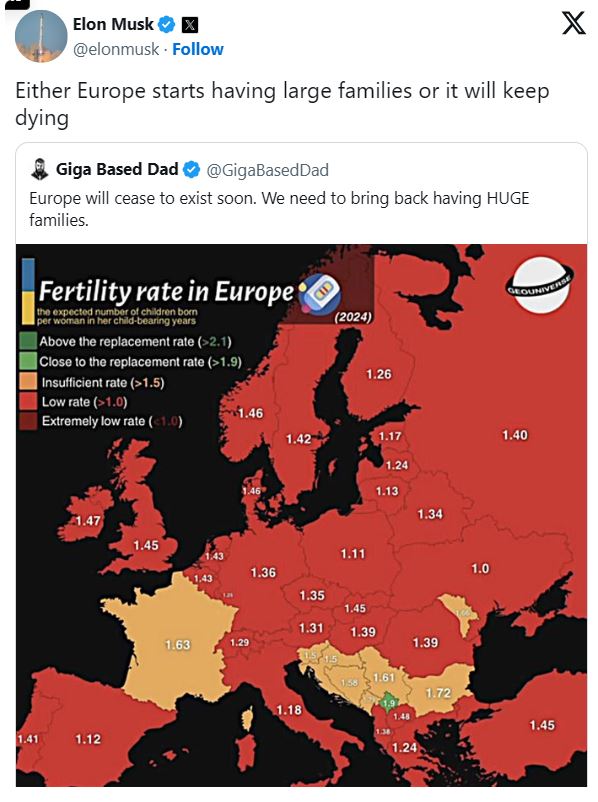Click the blue verified badge beside Elon Musk
This screenshot has height=802, width=598.
166,24
